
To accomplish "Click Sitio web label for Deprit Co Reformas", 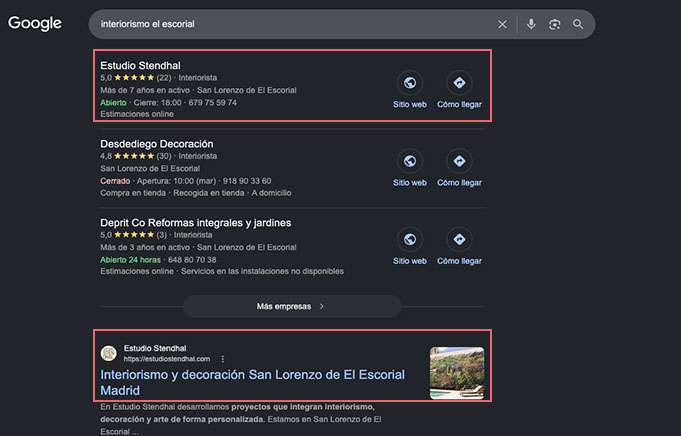I will pos(410,261).
